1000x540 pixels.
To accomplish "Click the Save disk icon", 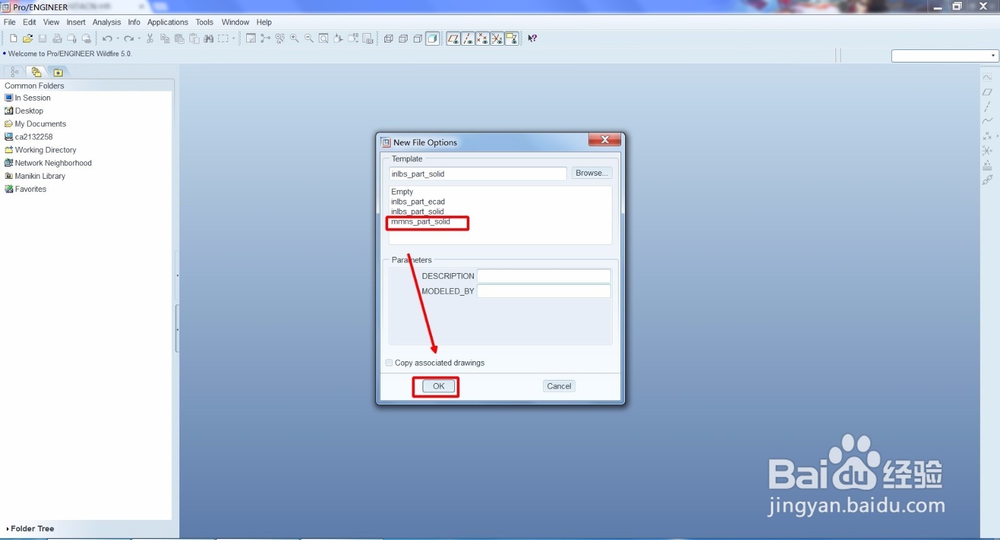I will (42, 39).
